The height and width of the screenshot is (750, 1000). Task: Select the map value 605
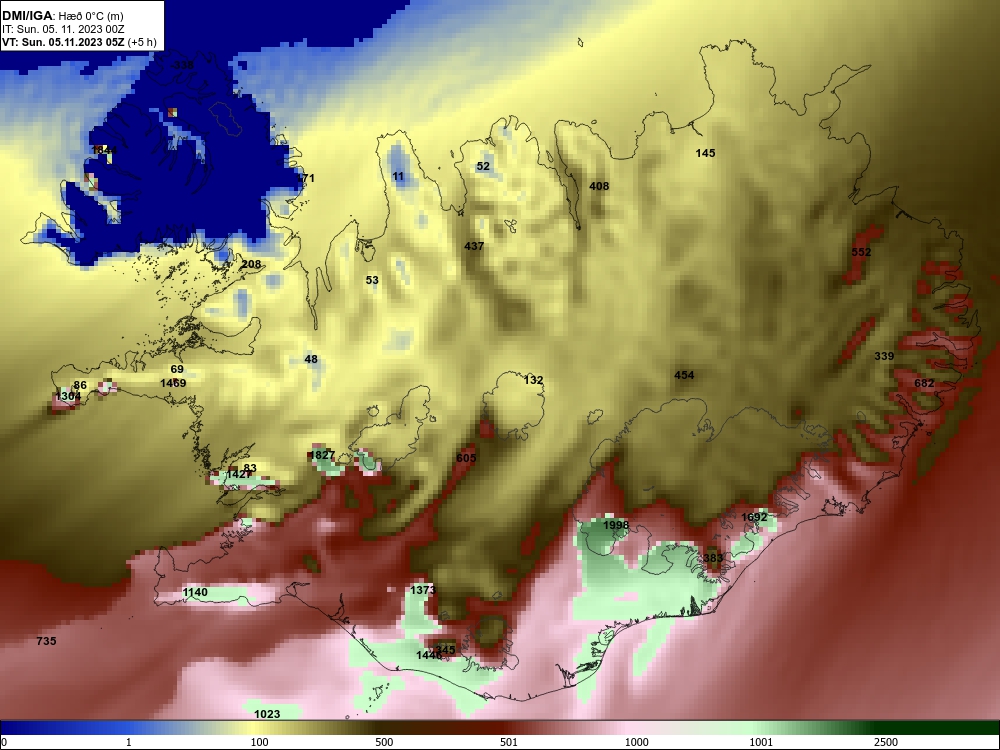pyautogui.click(x=466, y=459)
